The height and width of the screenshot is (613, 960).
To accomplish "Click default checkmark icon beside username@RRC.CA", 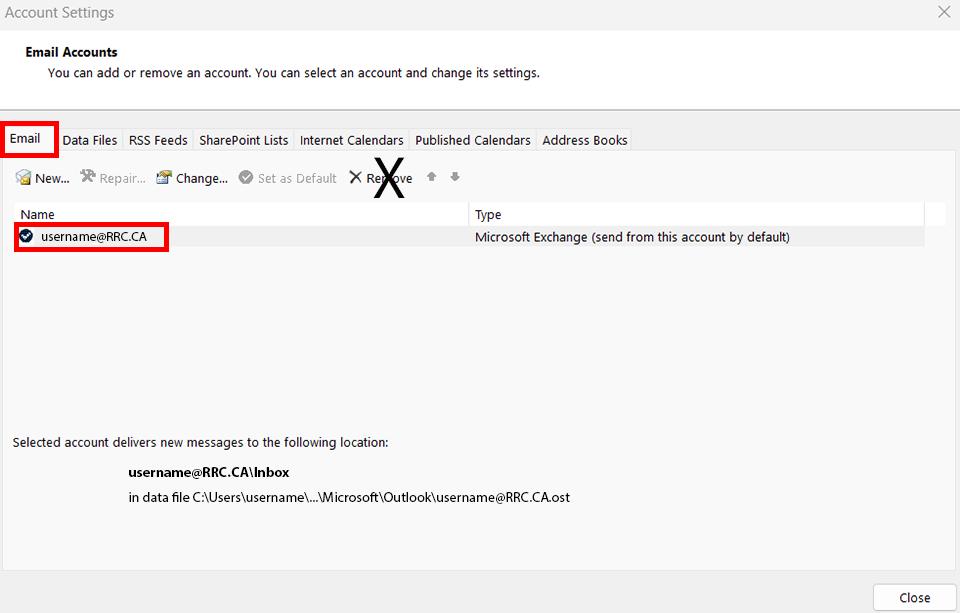I will tap(26, 237).
